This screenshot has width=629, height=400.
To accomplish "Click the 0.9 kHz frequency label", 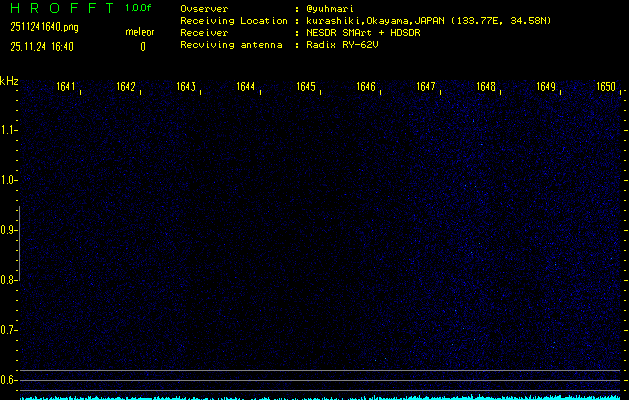I will pos(8,230).
